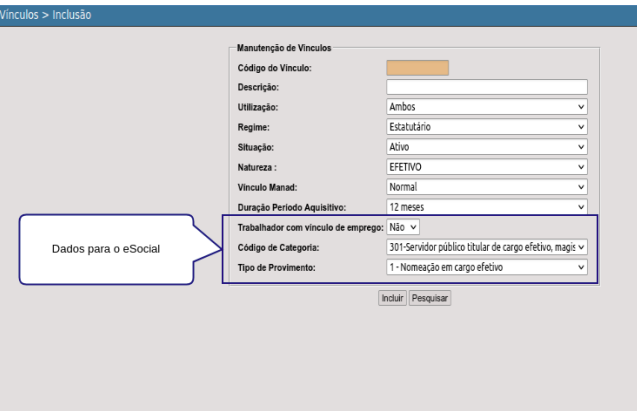Open the Vínculo Manad dropdown showing Normal
Screen dimensions: 637x411
coord(487,187)
